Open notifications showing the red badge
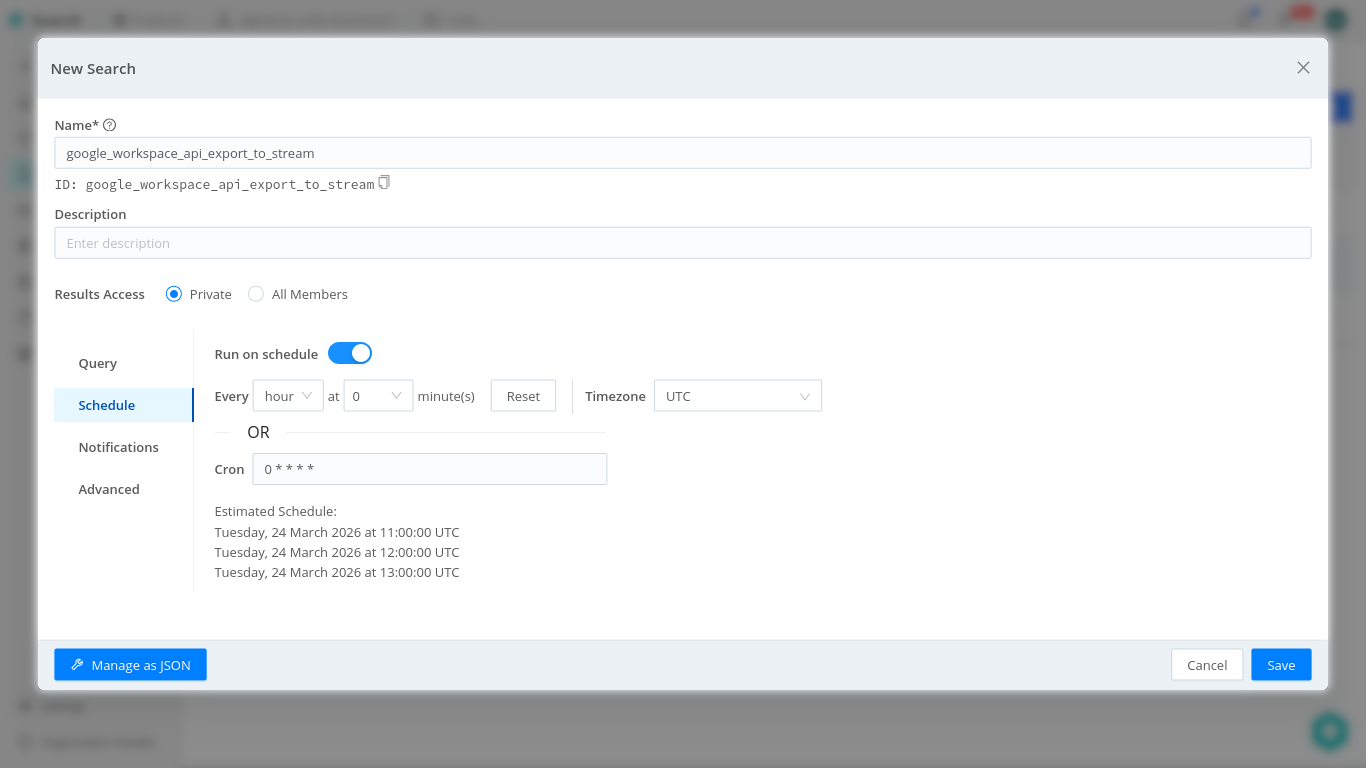 (1297, 19)
